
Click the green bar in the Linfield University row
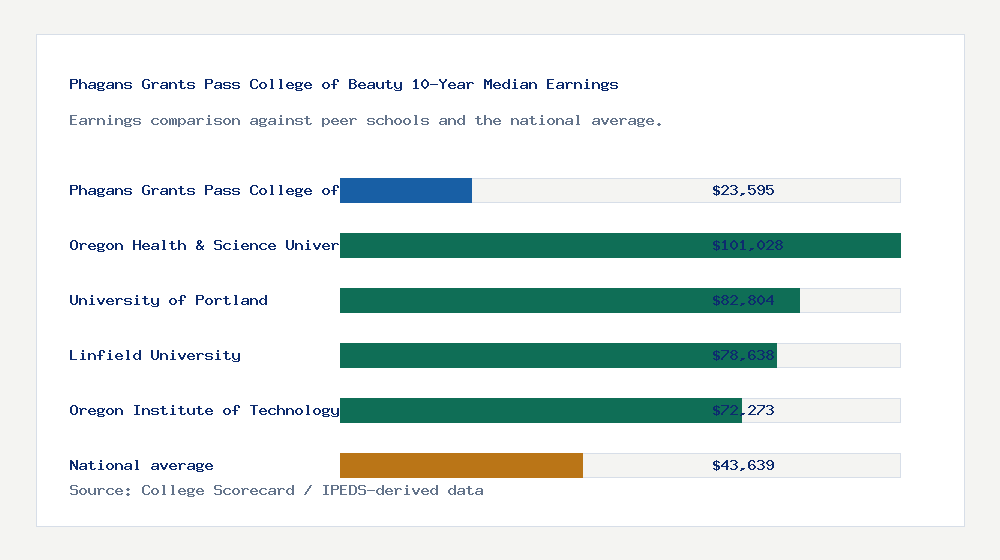(558, 355)
